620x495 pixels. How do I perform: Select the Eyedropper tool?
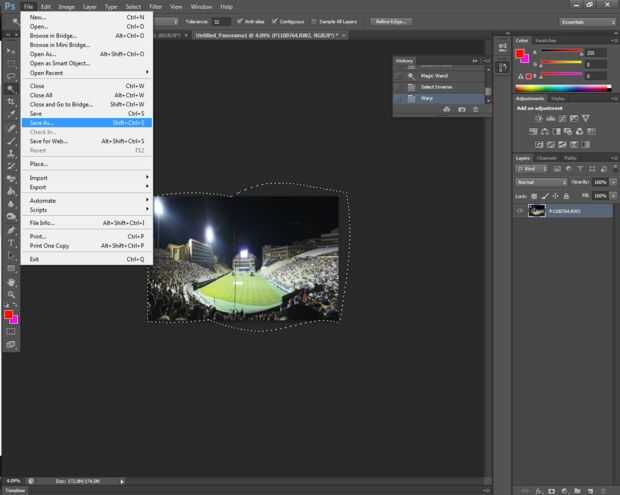[11, 115]
